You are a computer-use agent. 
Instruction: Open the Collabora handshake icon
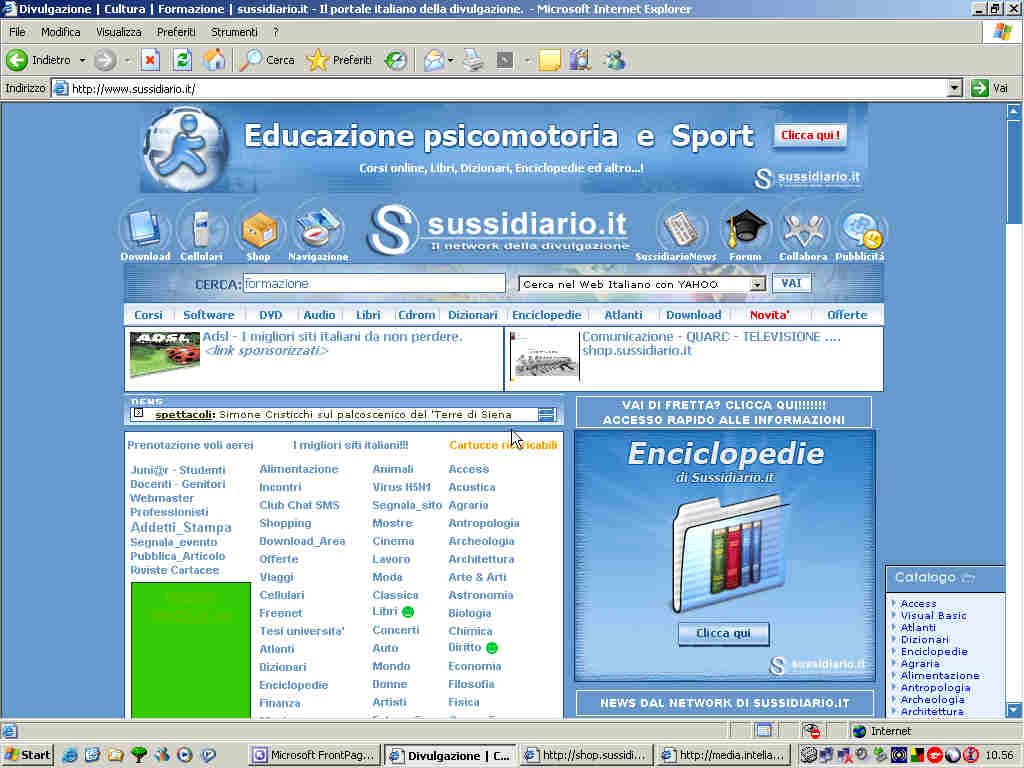click(803, 231)
